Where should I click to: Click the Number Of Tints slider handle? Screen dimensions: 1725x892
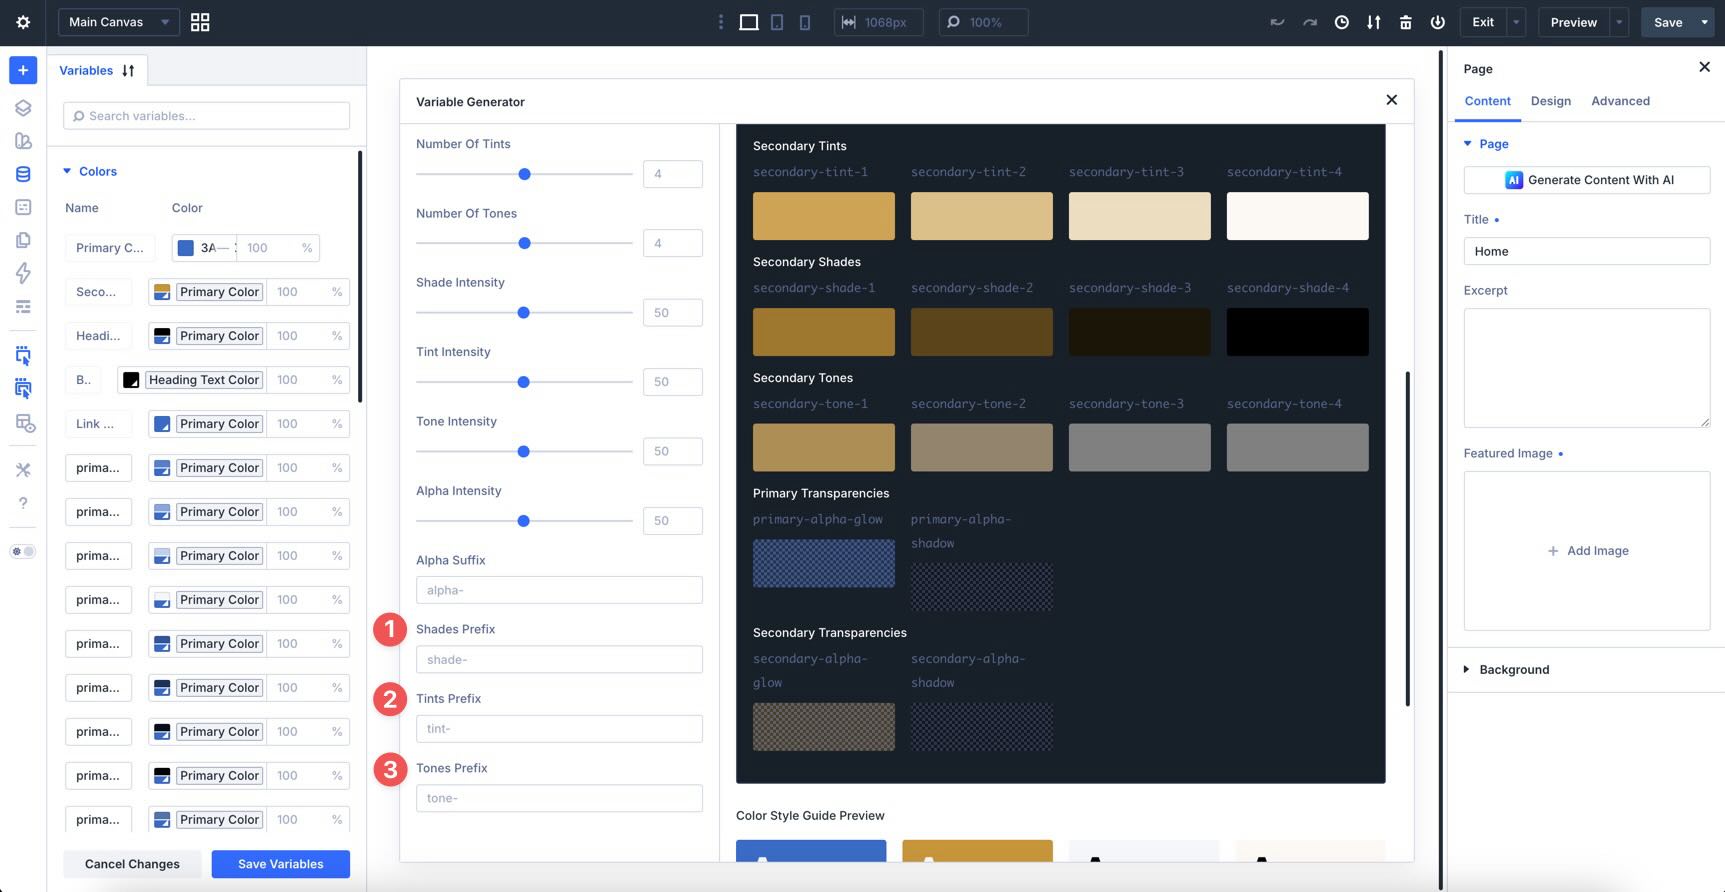pos(524,174)
